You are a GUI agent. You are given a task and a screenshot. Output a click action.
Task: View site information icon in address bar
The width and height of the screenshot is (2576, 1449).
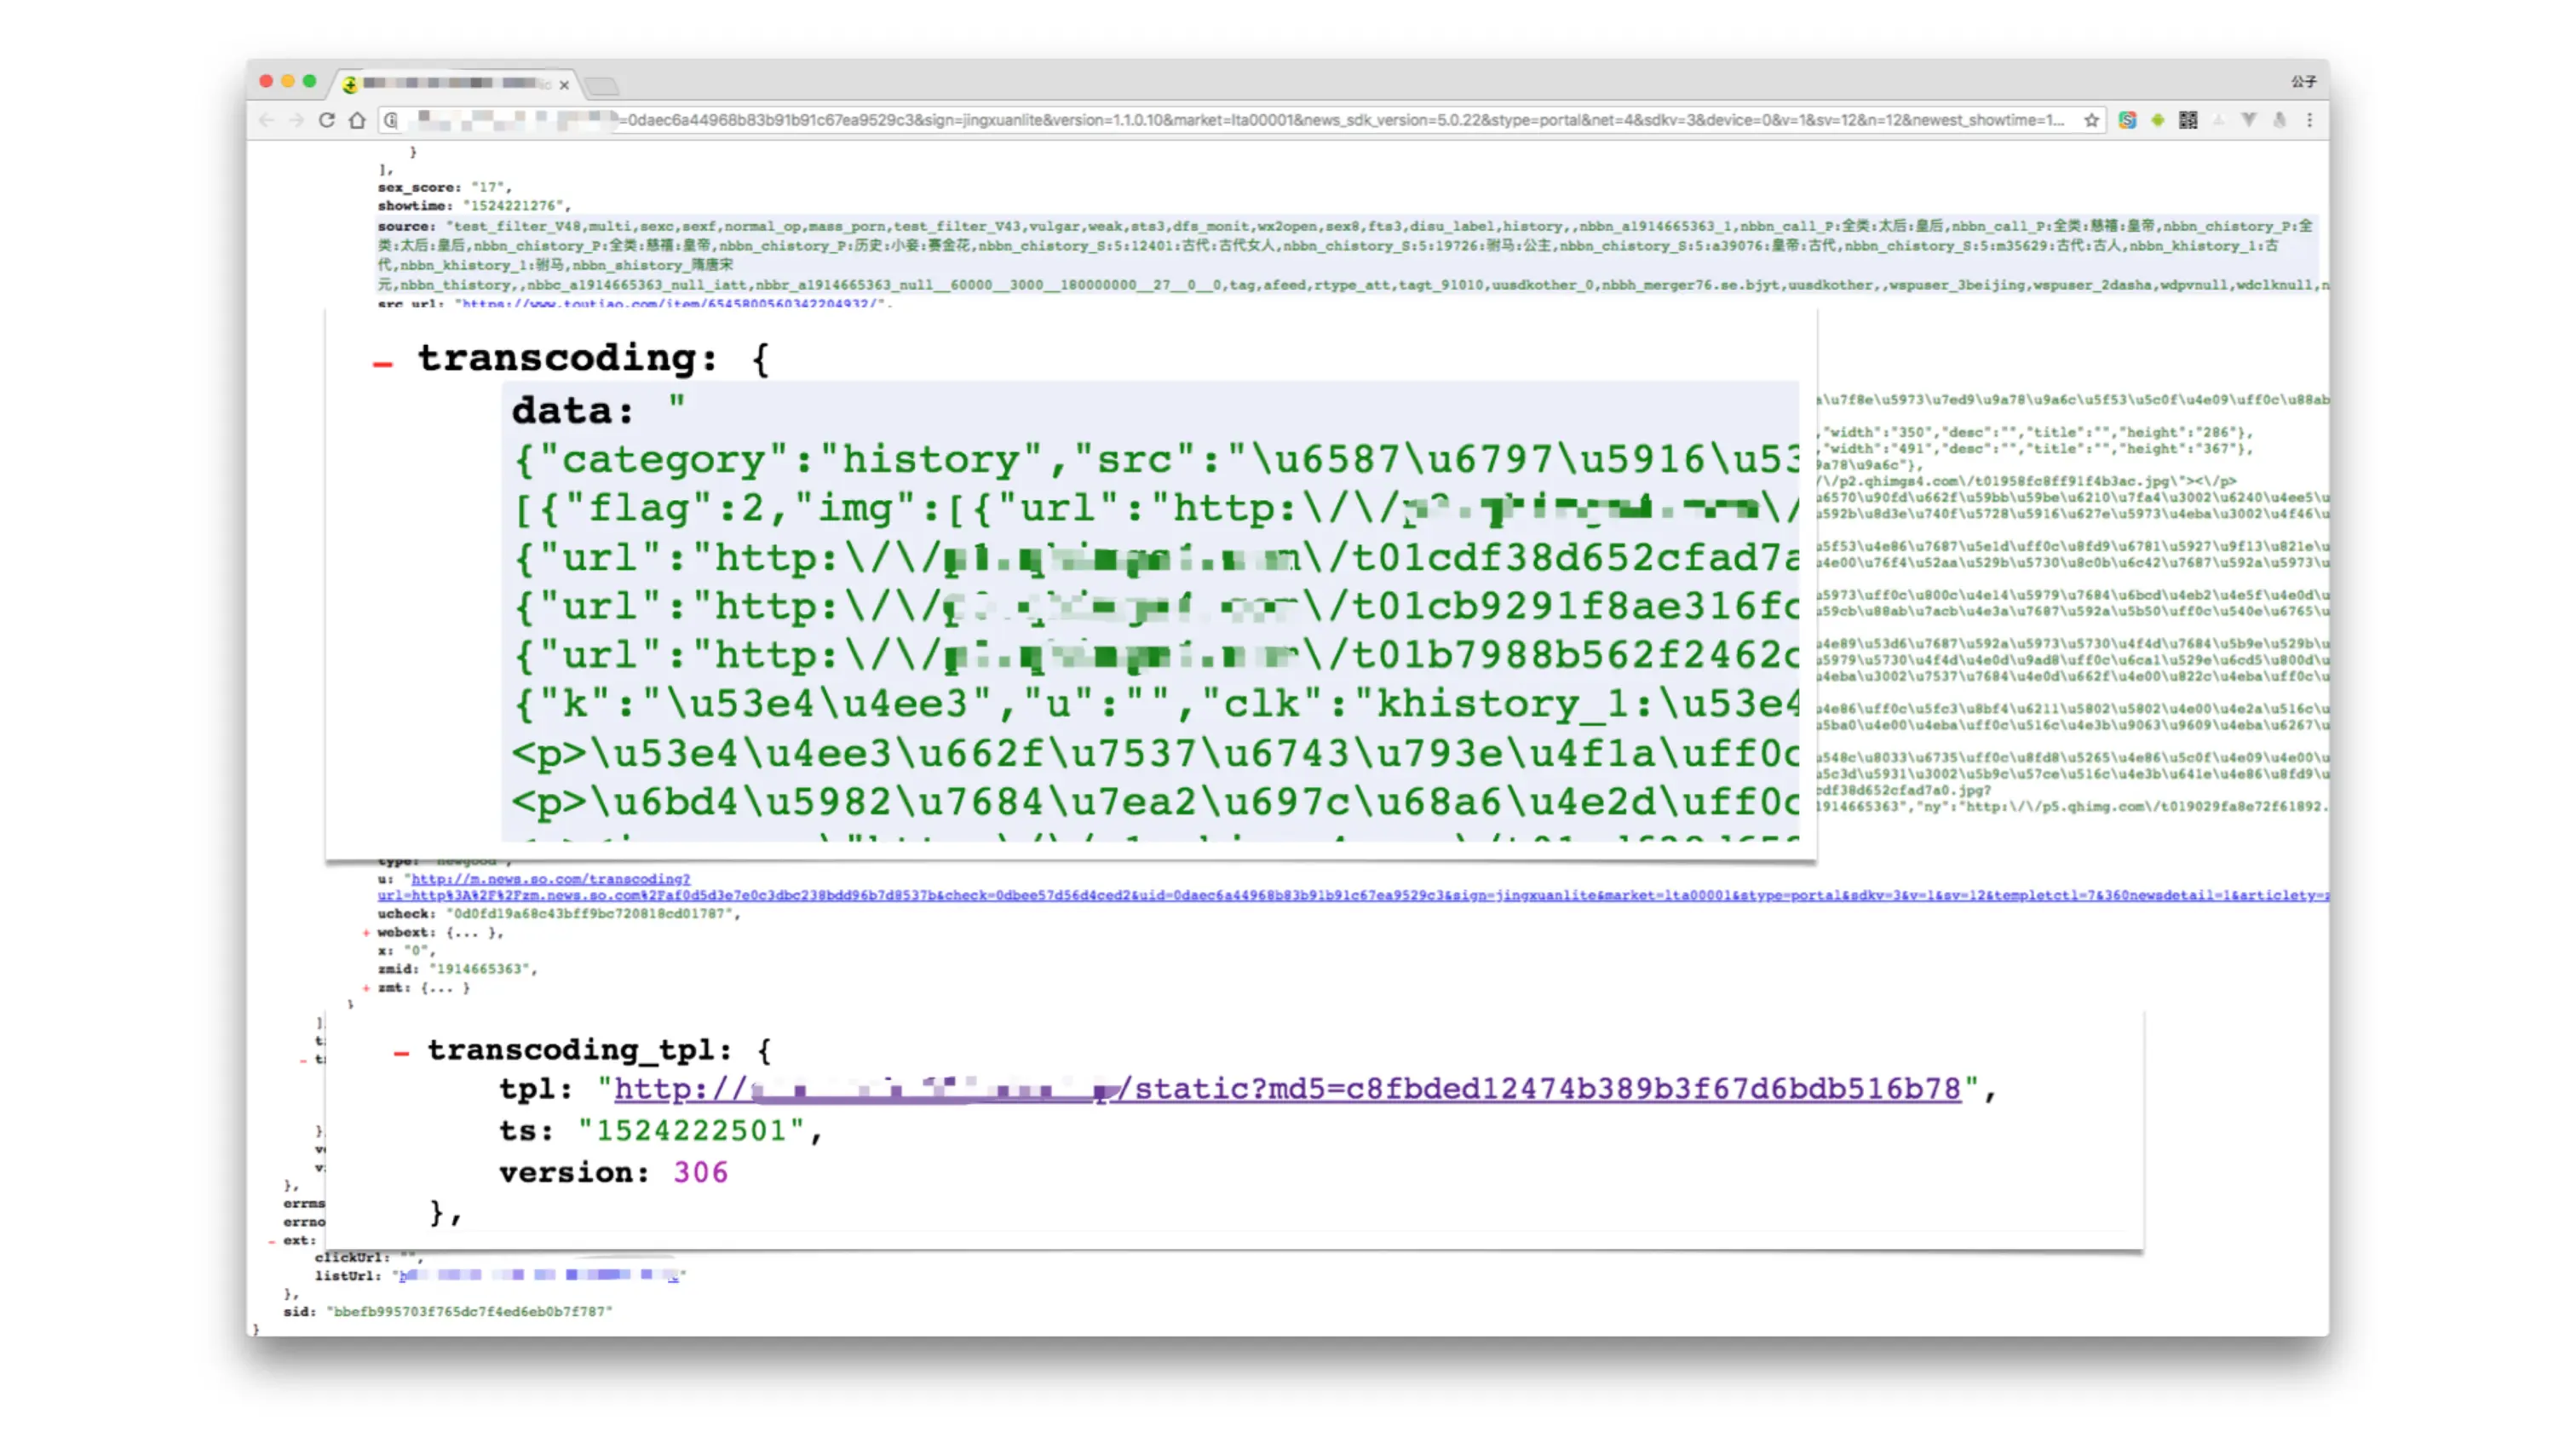pyautogui.click(x=391, y=120)
